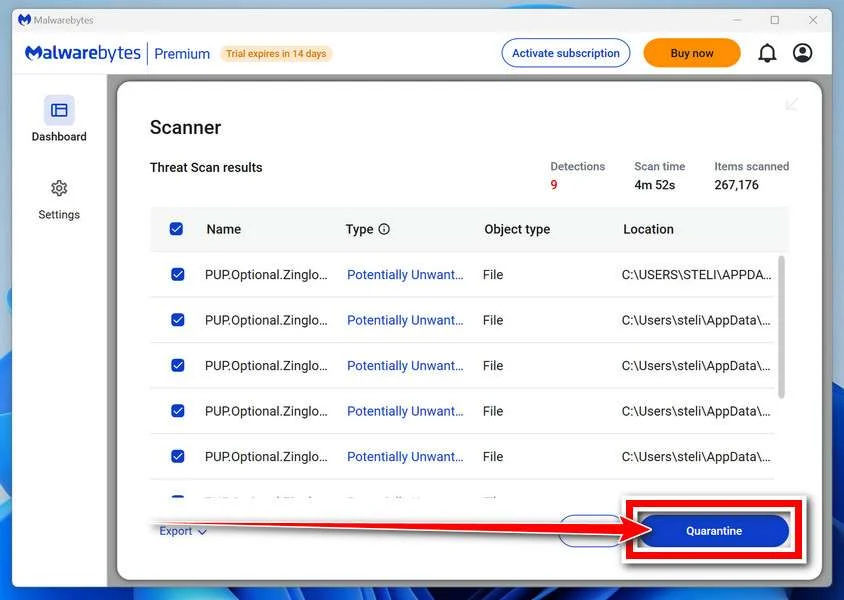
Task: Click the Malwarebytes title bar app icon
Action: tap(24, 20)
